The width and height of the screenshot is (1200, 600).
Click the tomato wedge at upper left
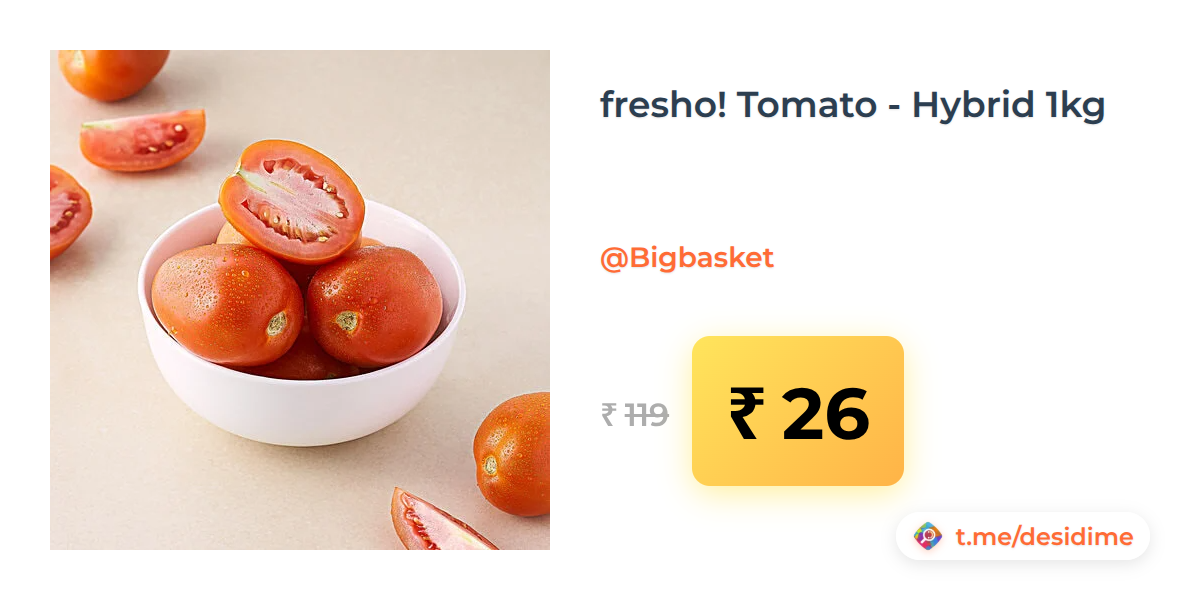[143, 140]
